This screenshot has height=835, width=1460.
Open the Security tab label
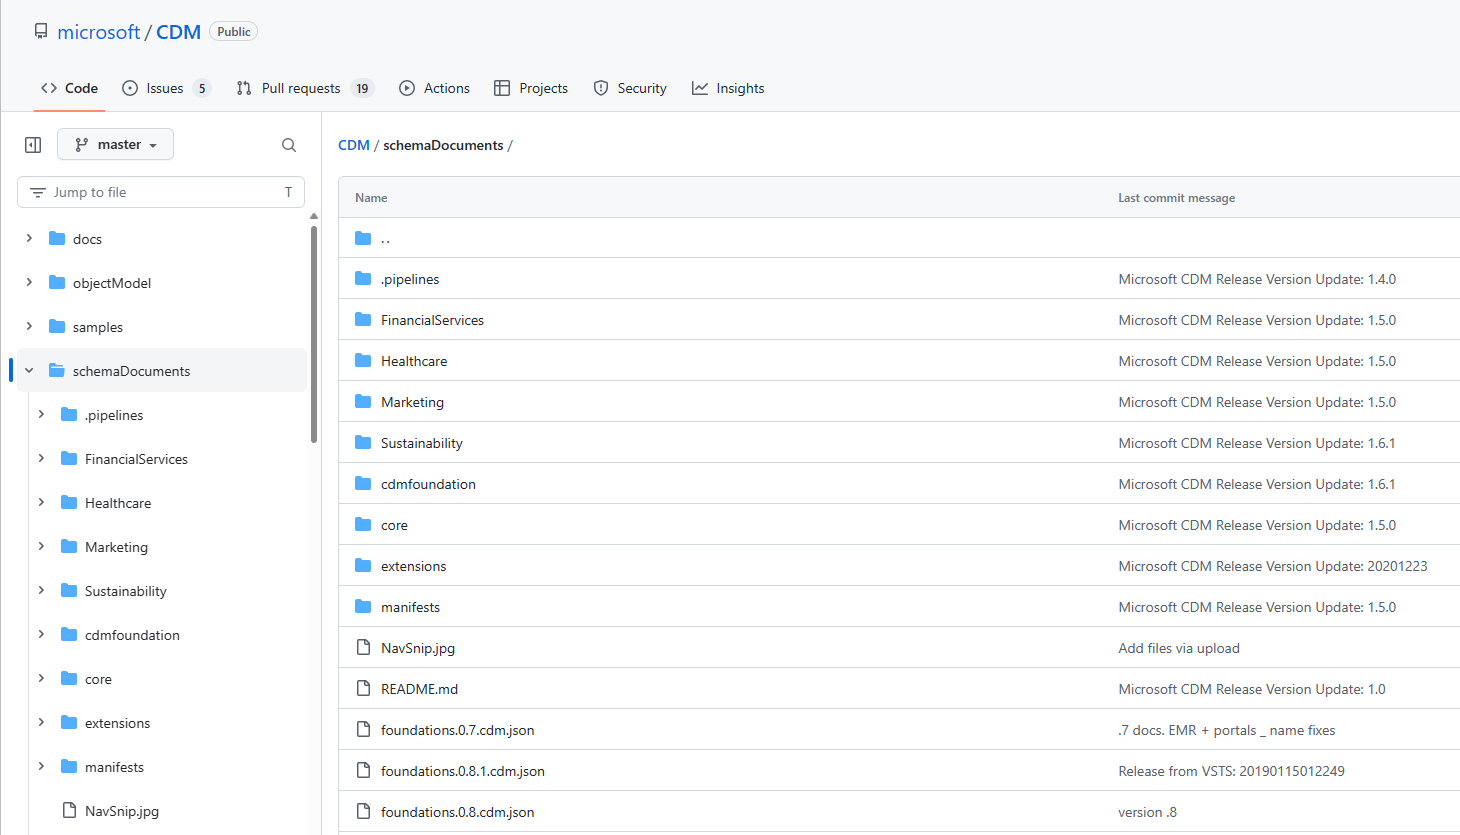click(642, 88)
